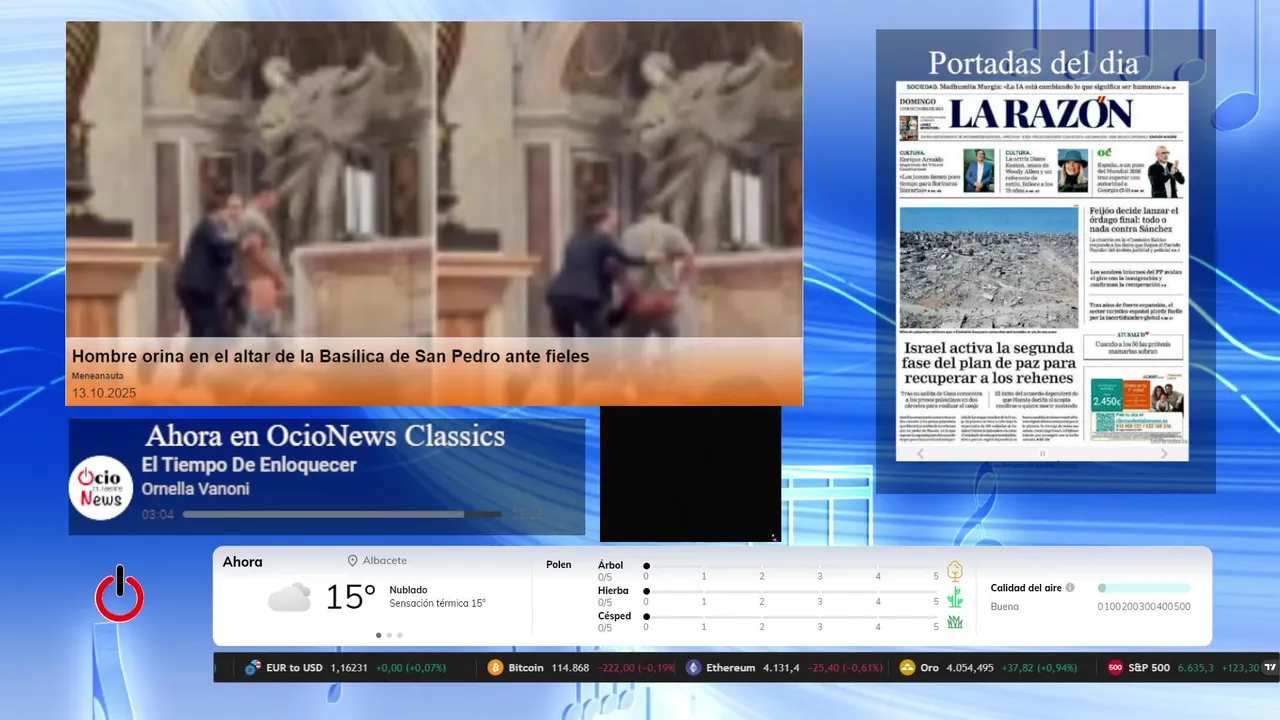Click the 'Buena' air quality value
The height and width of the screenshot is (720, 1280).
click(1005, 607)
